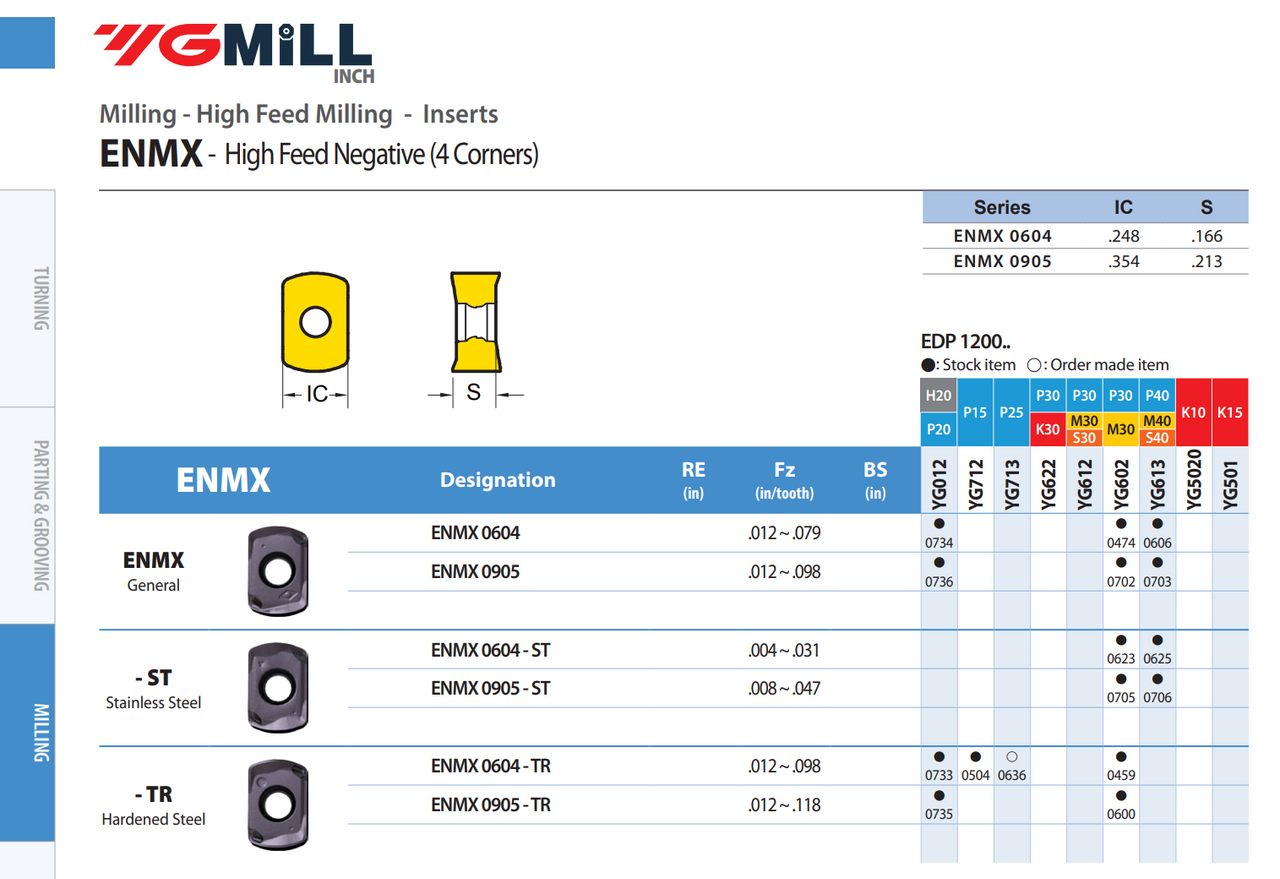This screenshot has width=1280, height=879.
Task: Select 'ENMX 0905 - ST' designation
Action: tap(490, 688)
